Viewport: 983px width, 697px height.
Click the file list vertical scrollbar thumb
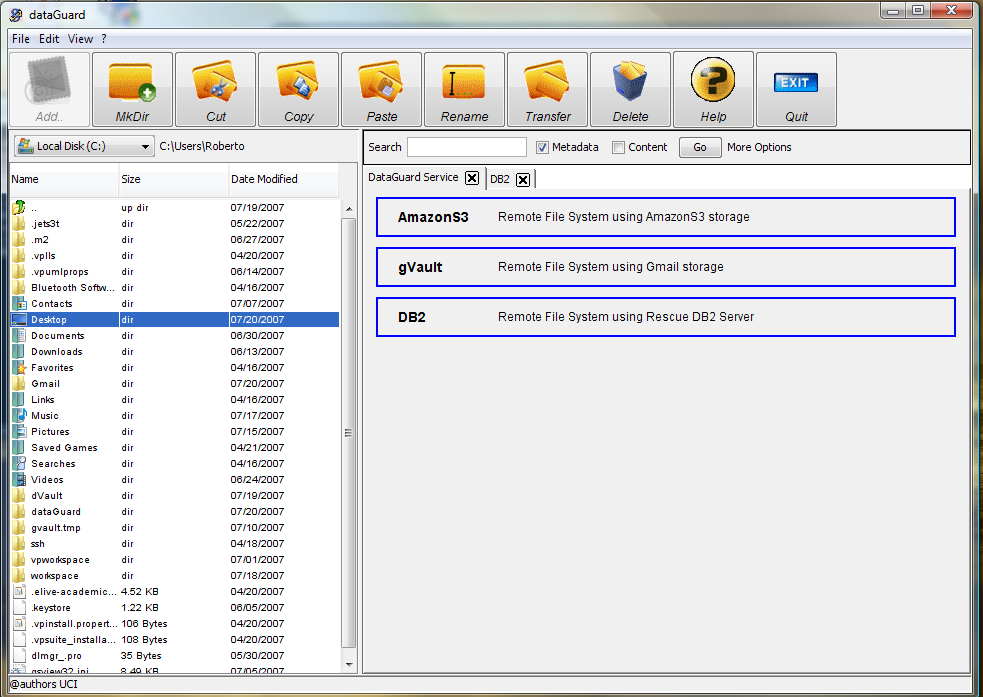click(349, 432)
